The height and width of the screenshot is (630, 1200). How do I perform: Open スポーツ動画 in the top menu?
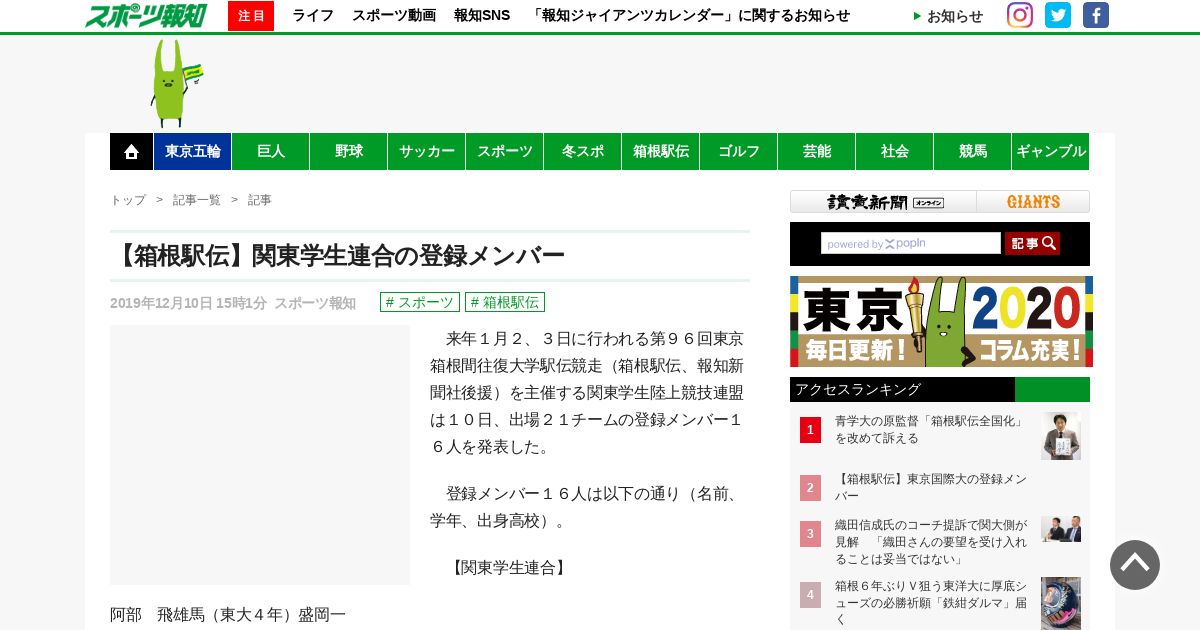[394, 16]
